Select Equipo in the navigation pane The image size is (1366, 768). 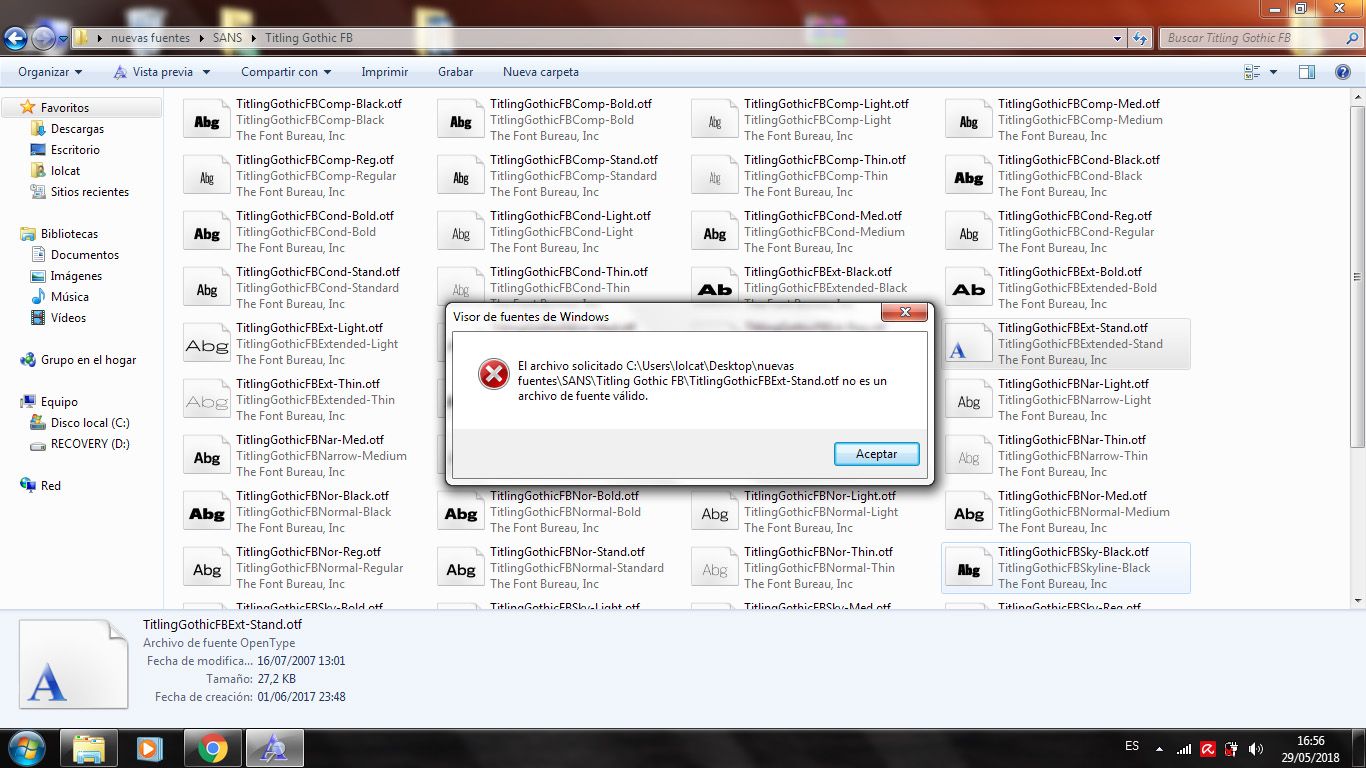[x=59, y=402]
